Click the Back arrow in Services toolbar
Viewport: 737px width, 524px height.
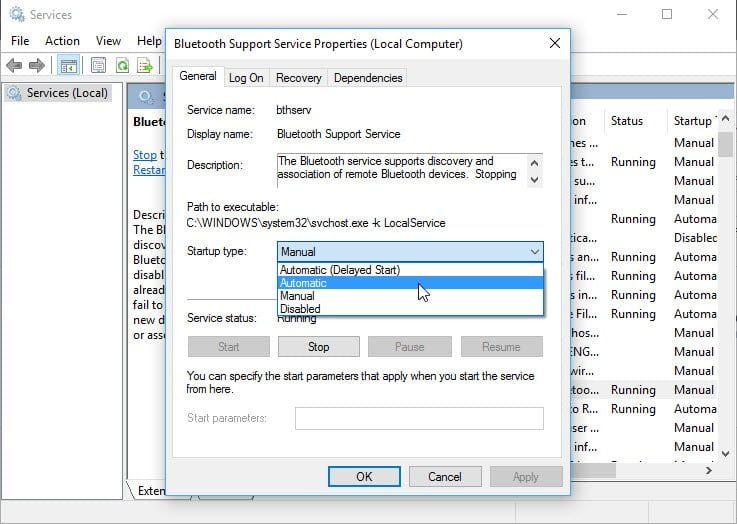(15, 65)
